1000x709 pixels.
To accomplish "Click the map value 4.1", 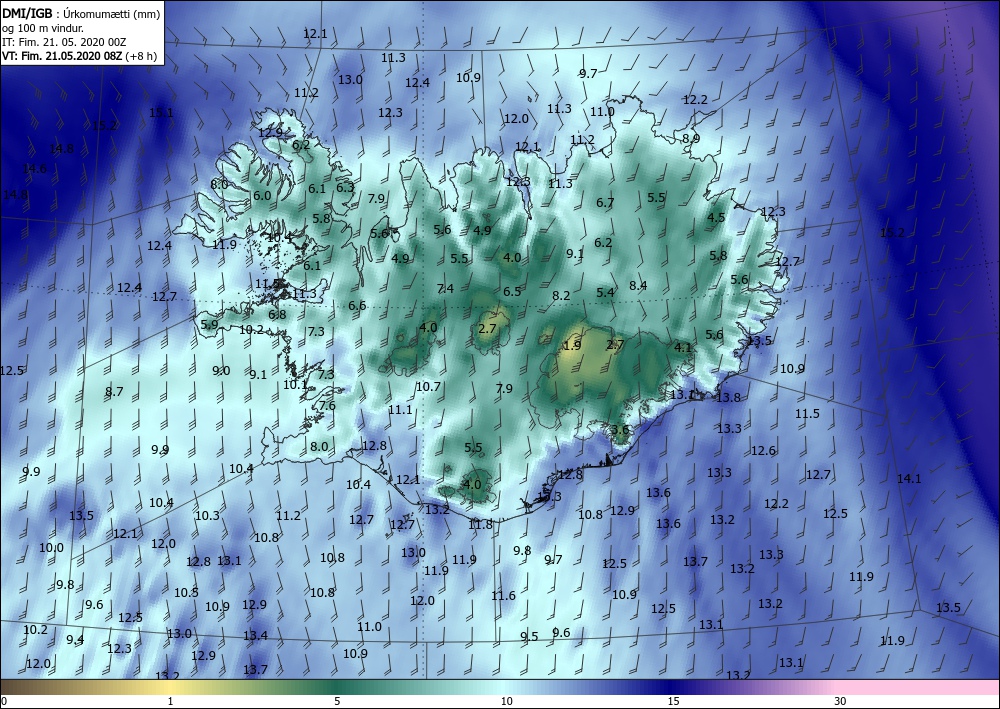I will pos(683,348).
